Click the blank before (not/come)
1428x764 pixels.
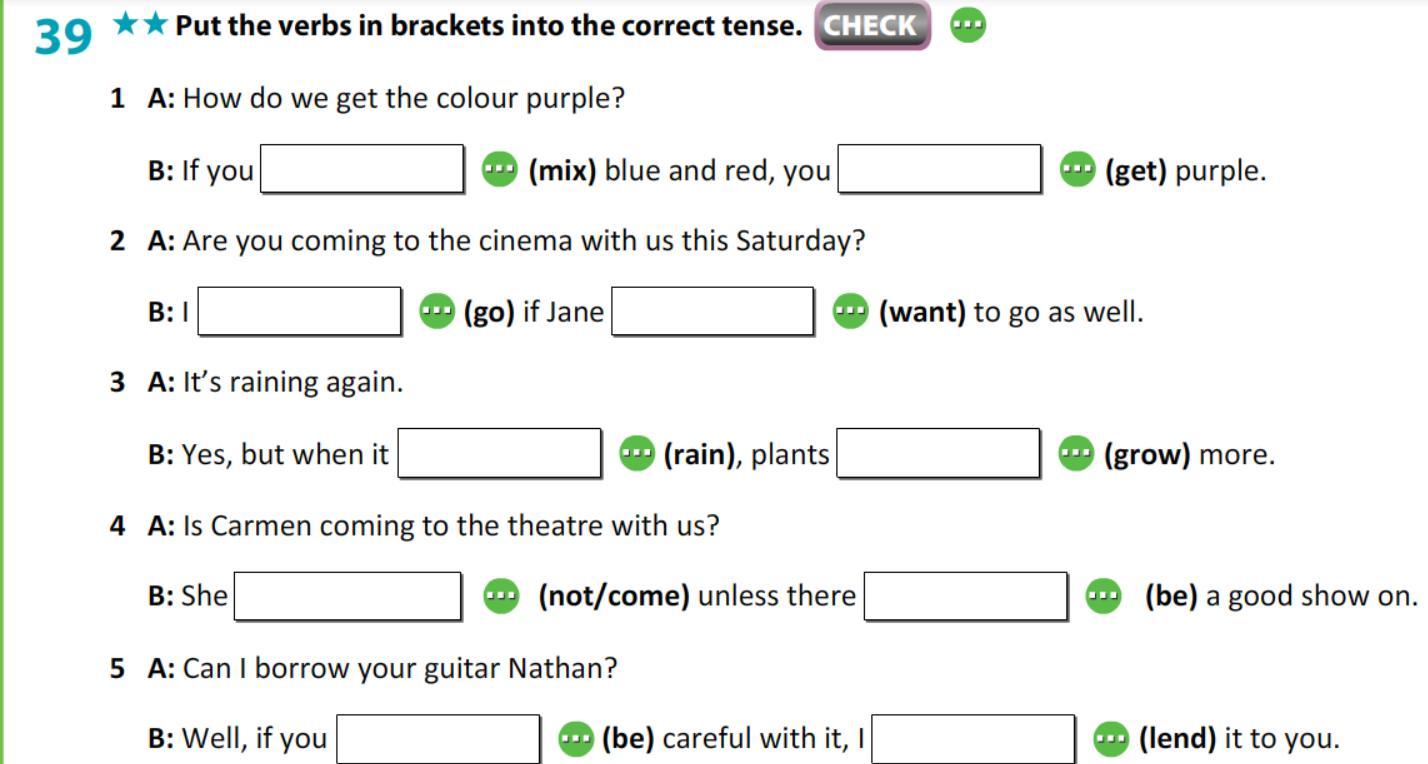(x=348, y=596)
